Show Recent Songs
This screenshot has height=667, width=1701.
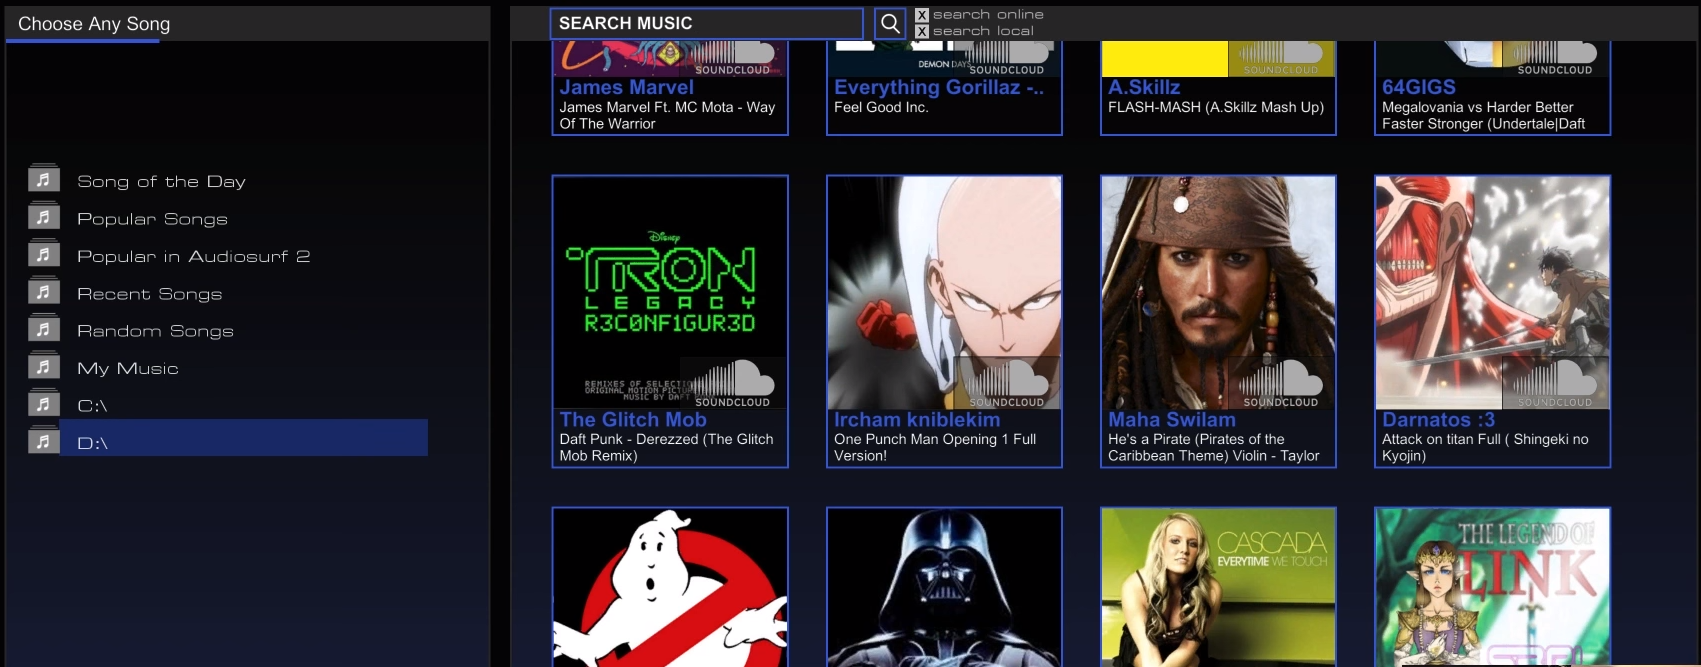(149, 294)
